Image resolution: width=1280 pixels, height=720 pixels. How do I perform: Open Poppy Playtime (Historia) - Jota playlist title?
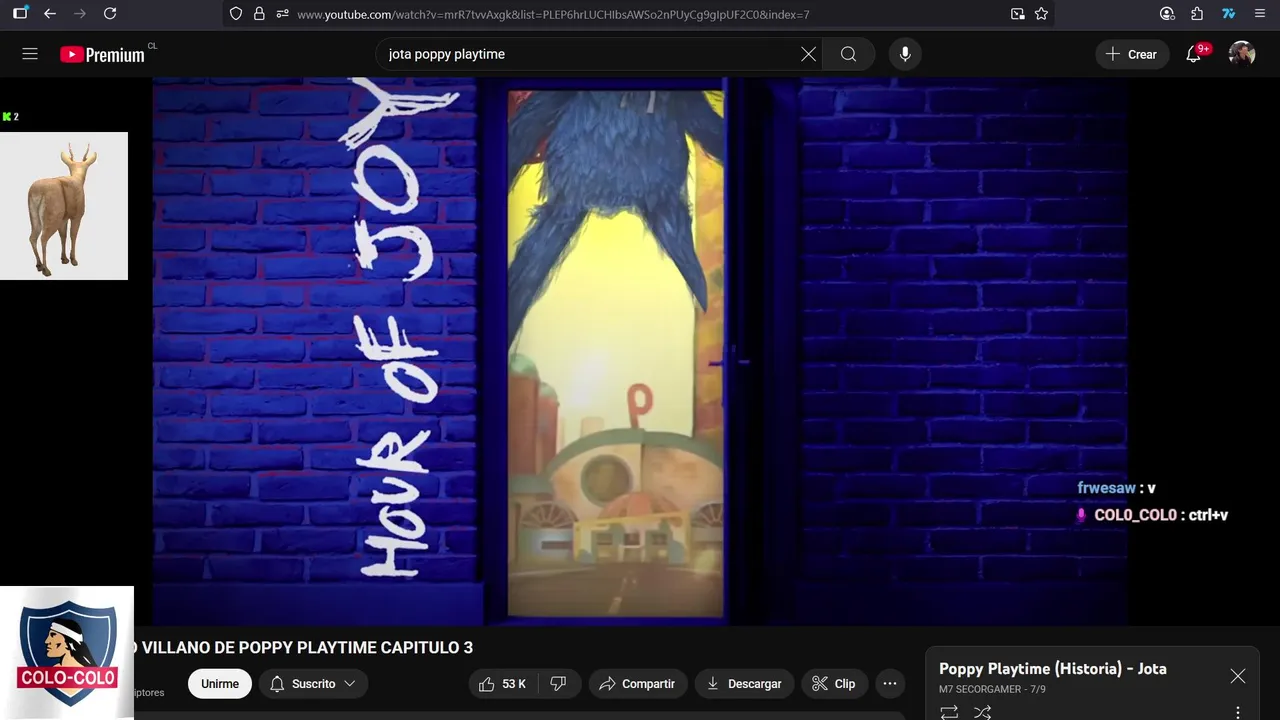1053,669
